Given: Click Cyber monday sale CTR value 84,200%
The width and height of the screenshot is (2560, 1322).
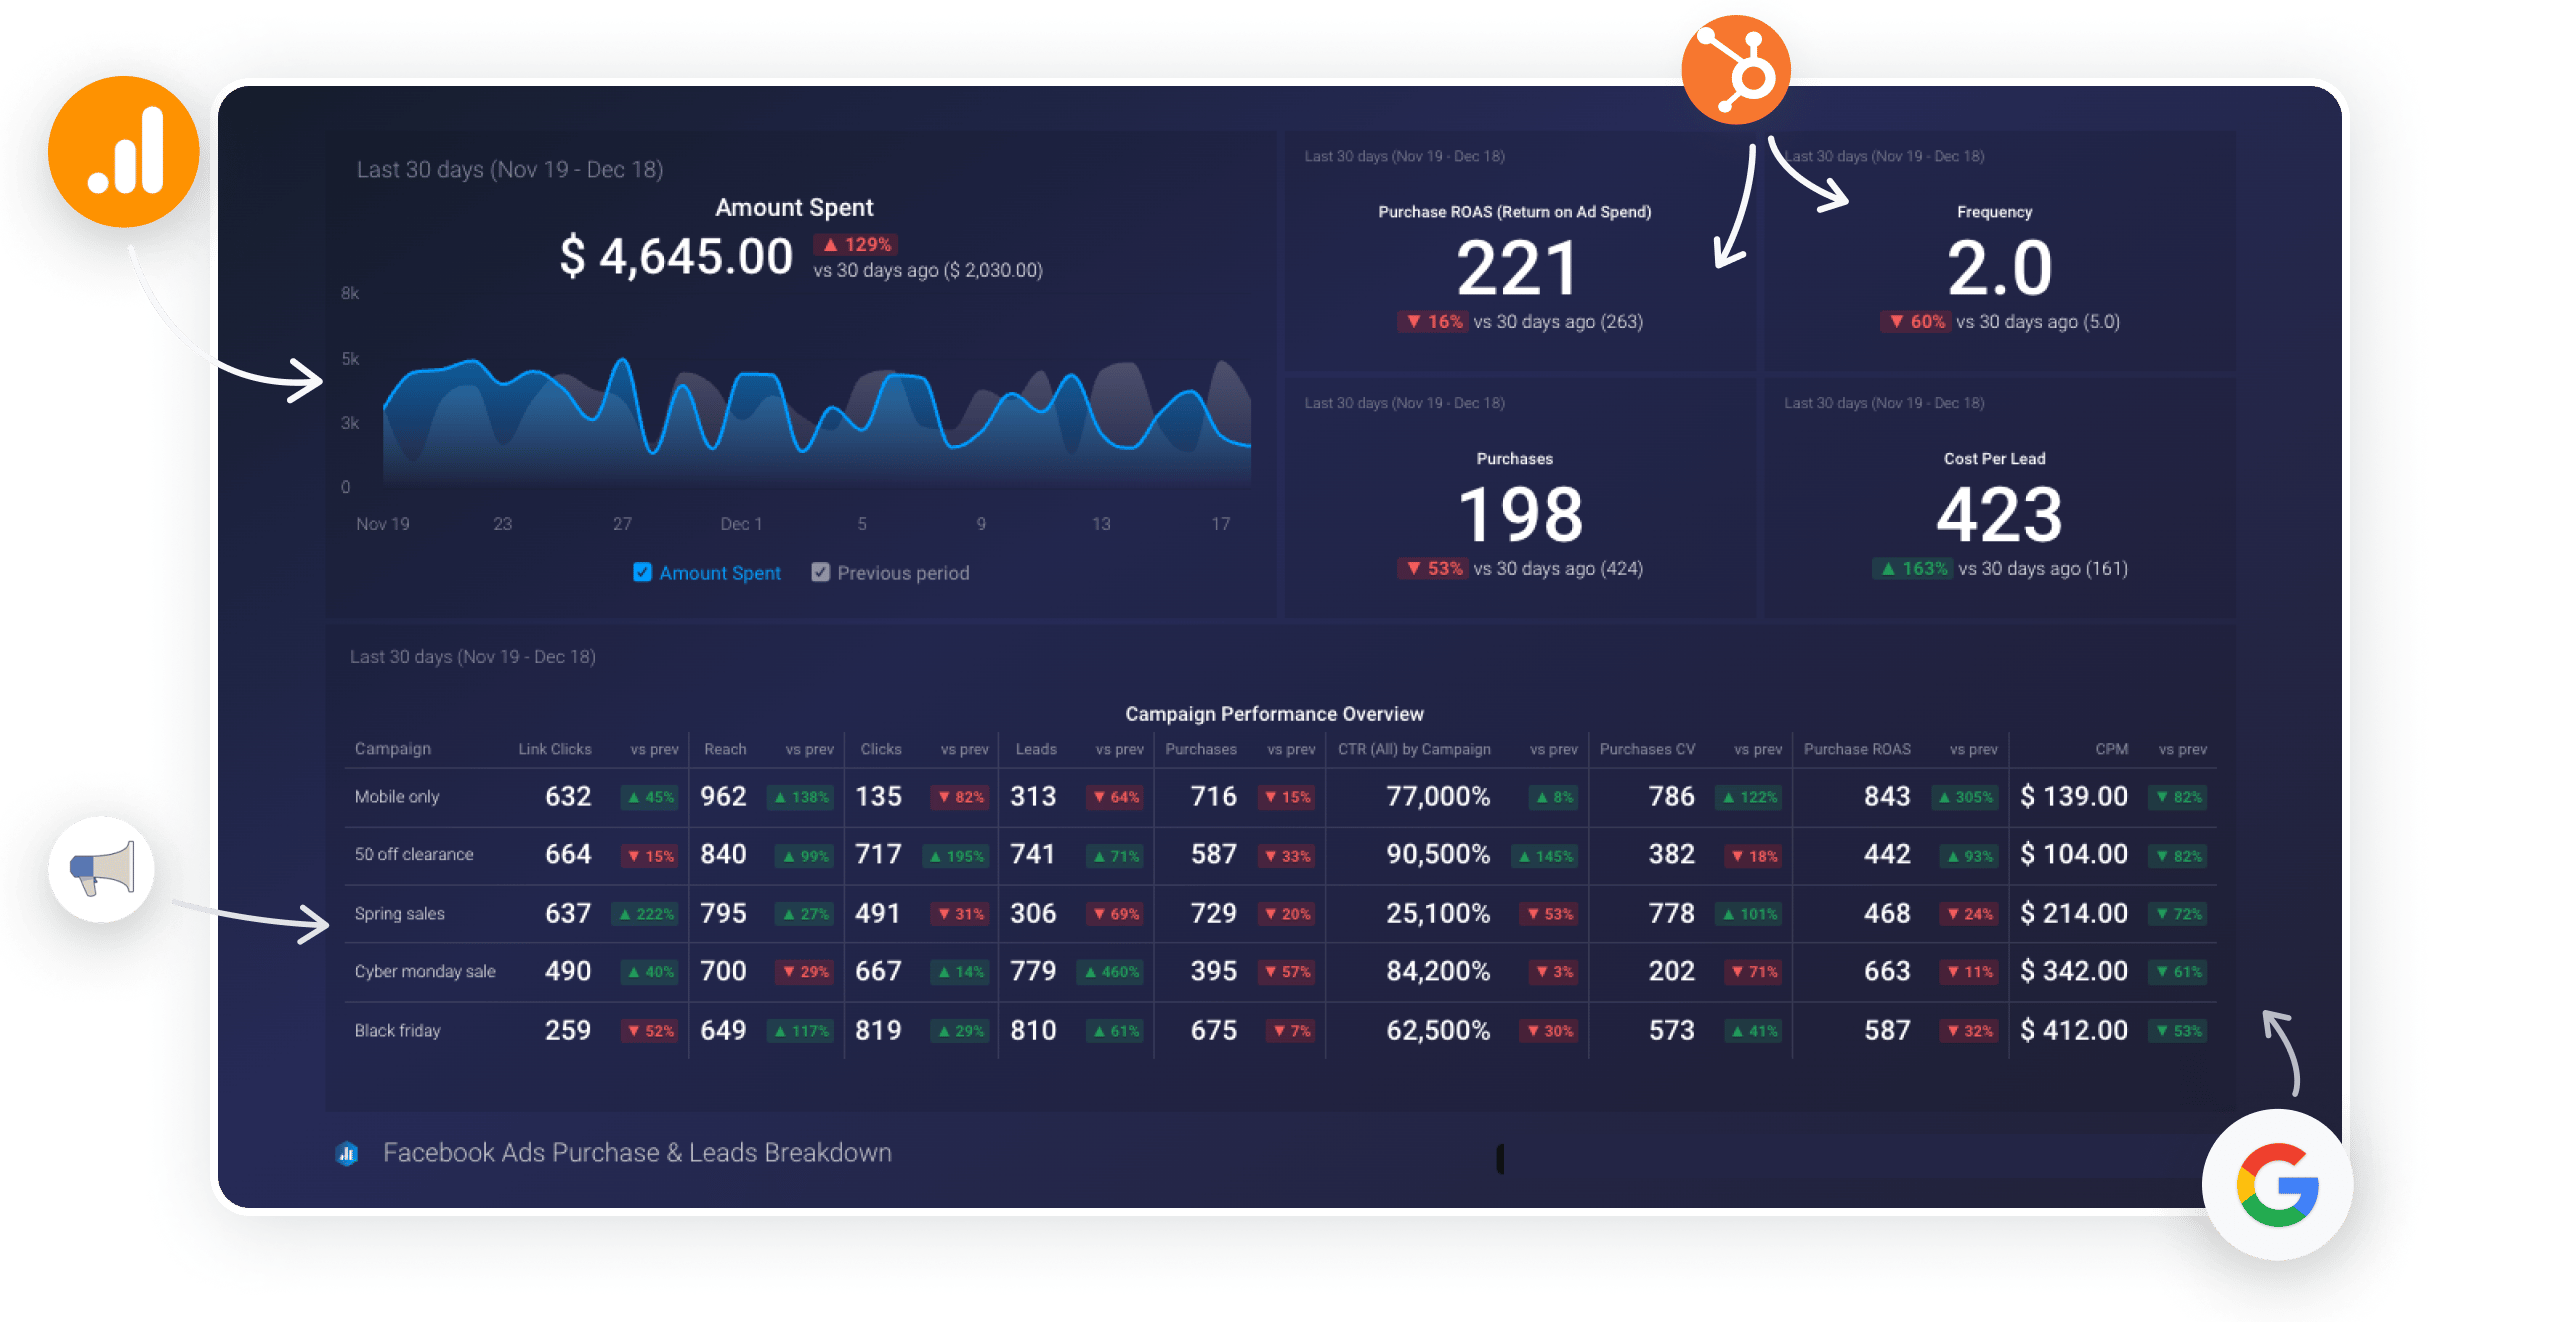Looking at the screenshot, I should point(1438,971).
